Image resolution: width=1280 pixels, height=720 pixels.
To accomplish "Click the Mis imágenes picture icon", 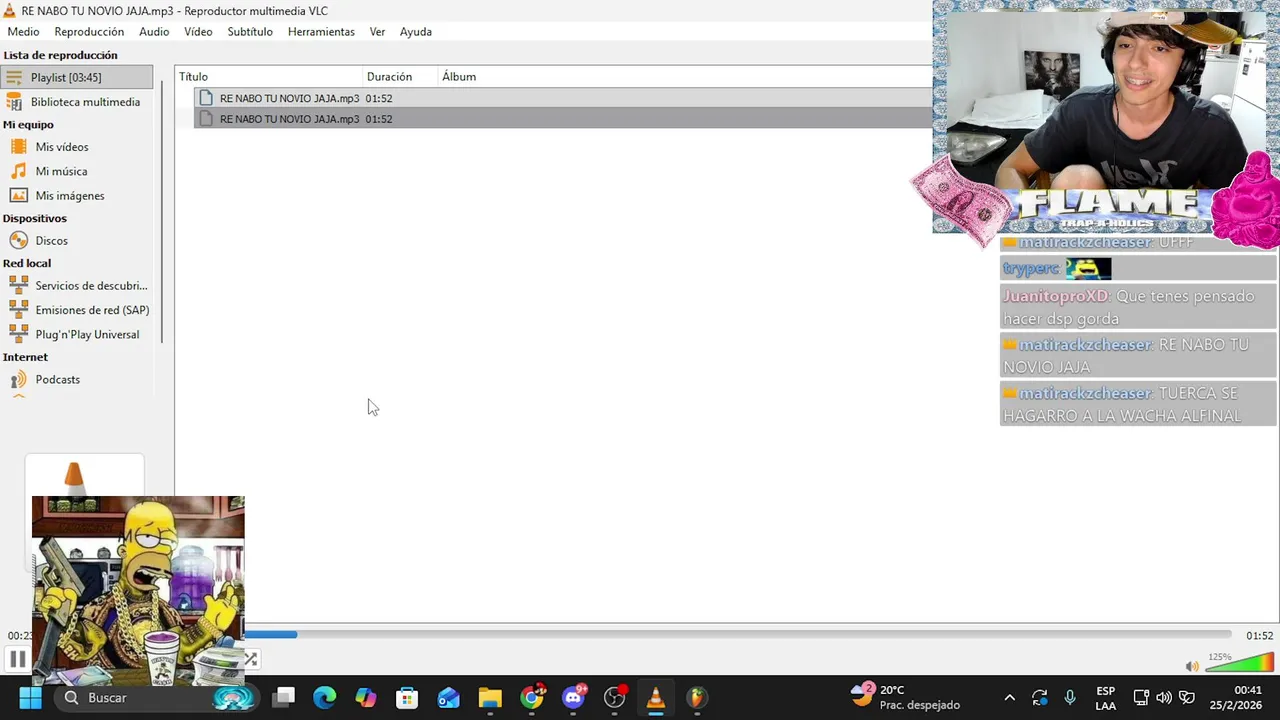I will coord(18,196).
